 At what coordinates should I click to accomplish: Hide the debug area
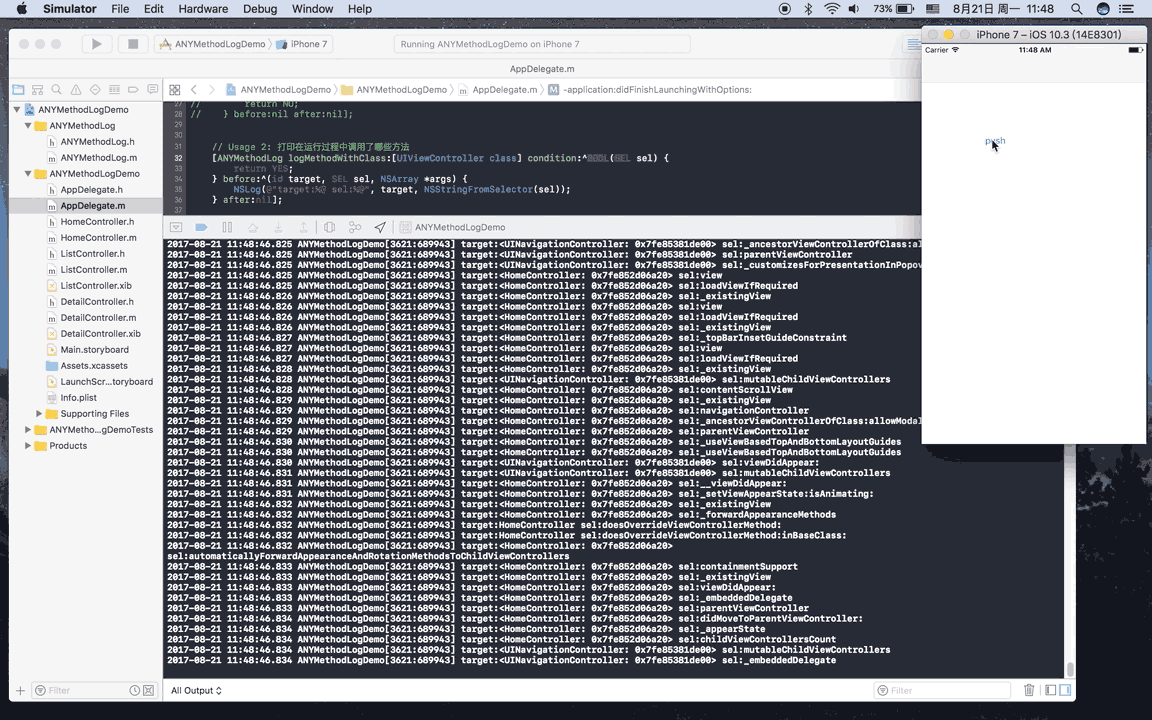click(x=176, y=227)
